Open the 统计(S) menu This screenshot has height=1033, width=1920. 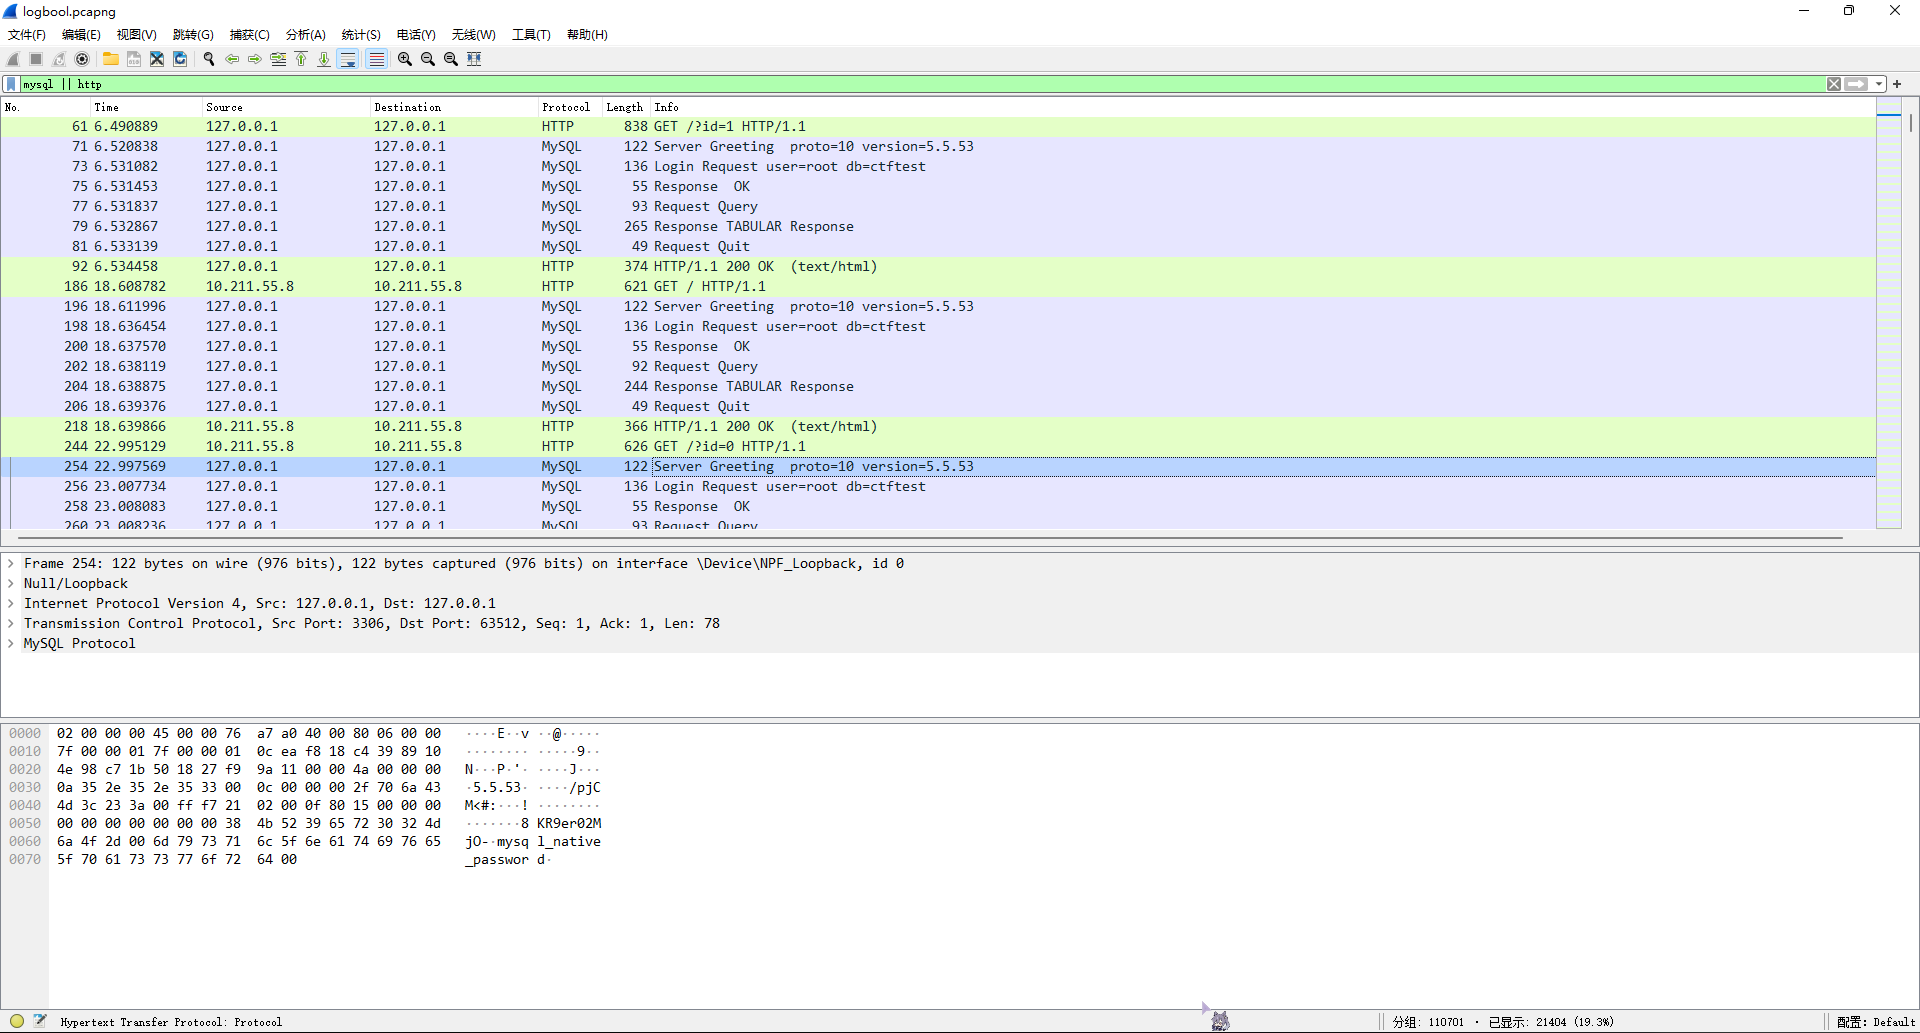coord(360,34)
